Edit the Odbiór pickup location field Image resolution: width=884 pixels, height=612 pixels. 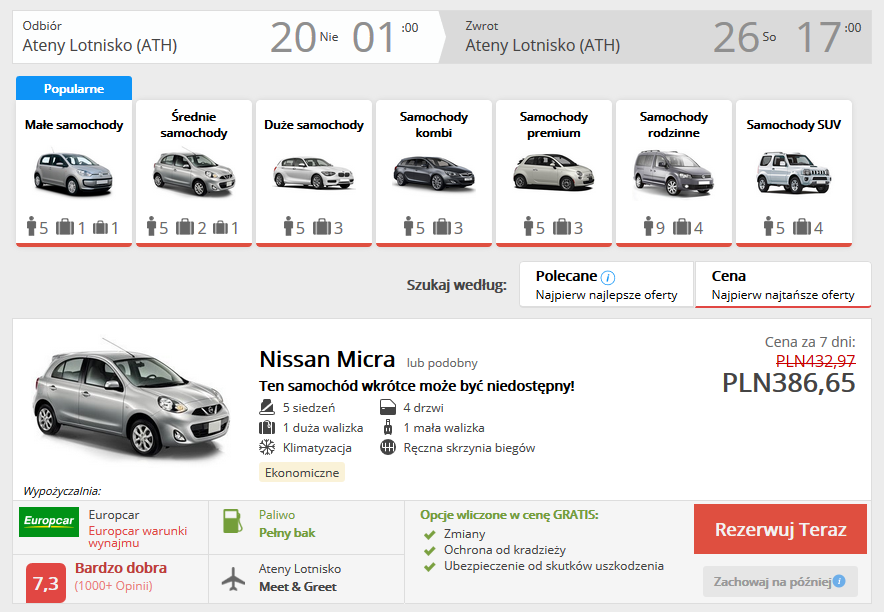tap(100, 45)
